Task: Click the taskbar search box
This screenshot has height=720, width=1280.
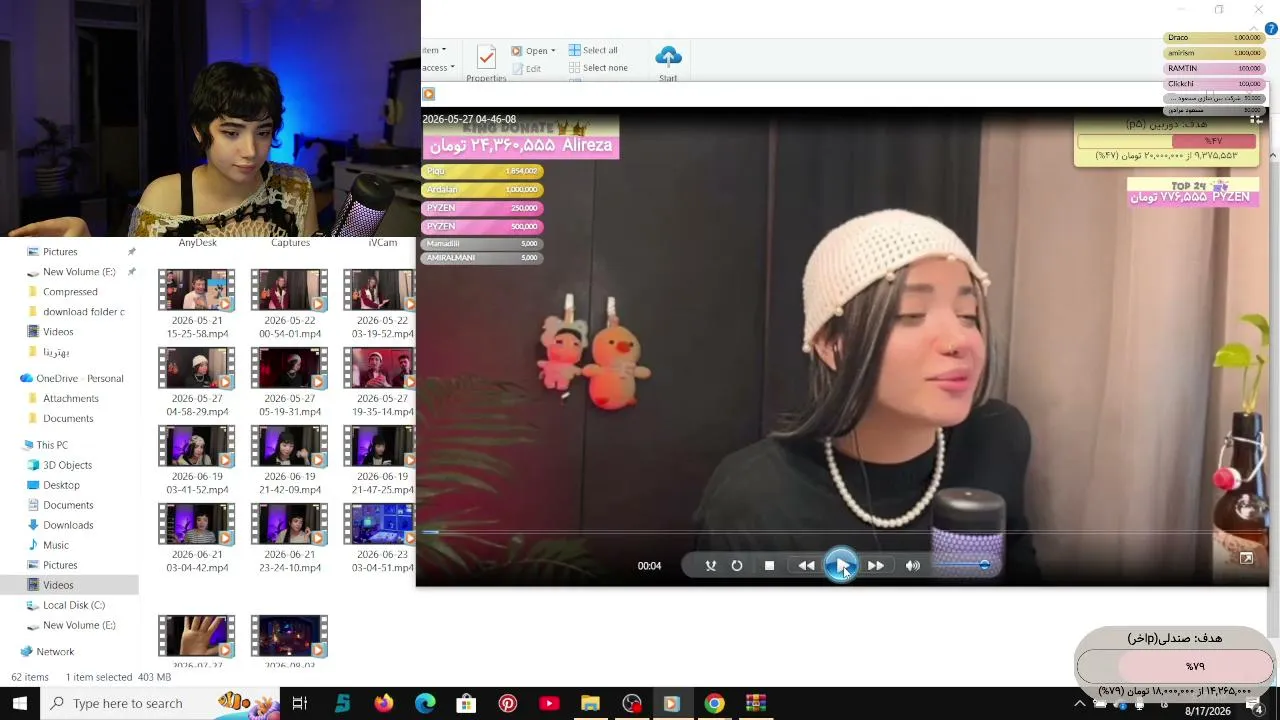Action: pos(160,703)
